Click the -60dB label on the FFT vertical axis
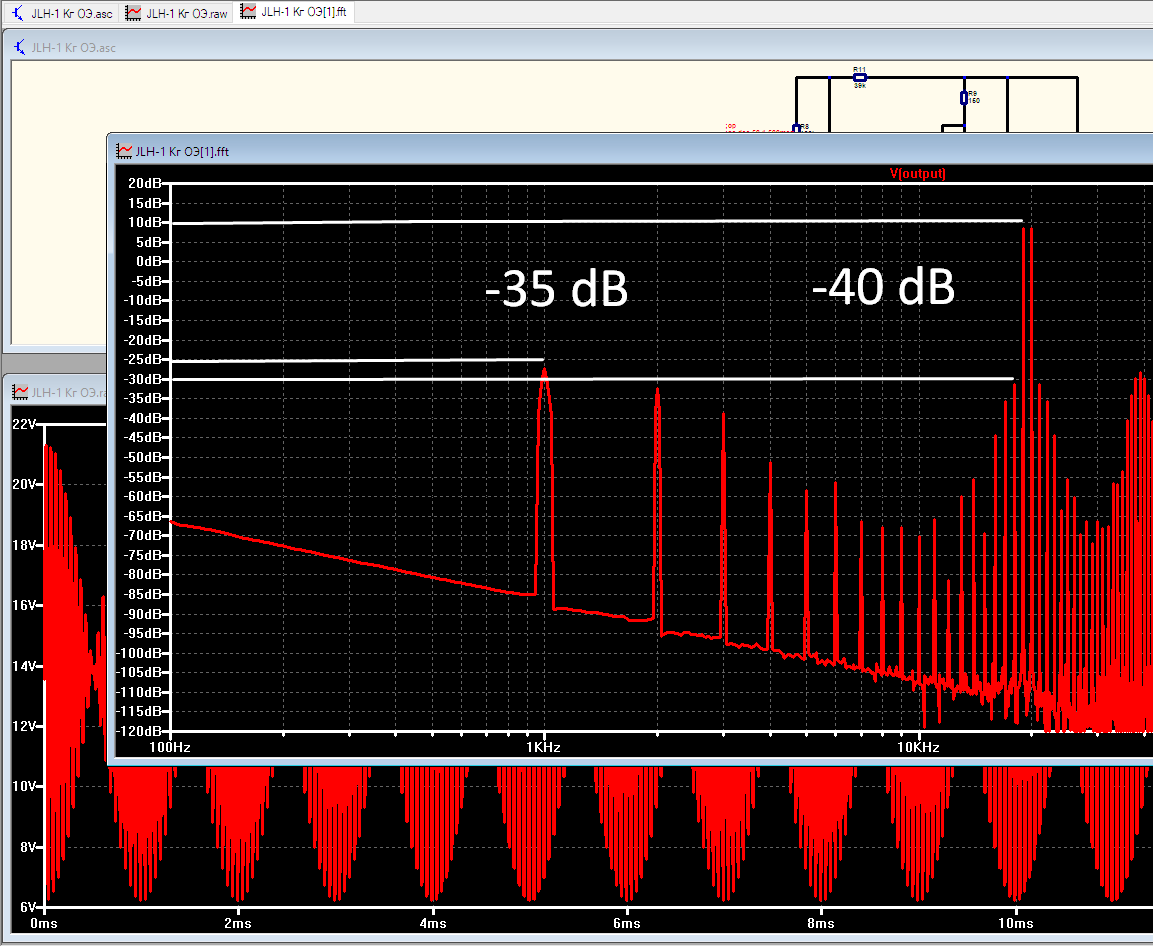The image size is (1153, 946). click(x=142, y=496)
